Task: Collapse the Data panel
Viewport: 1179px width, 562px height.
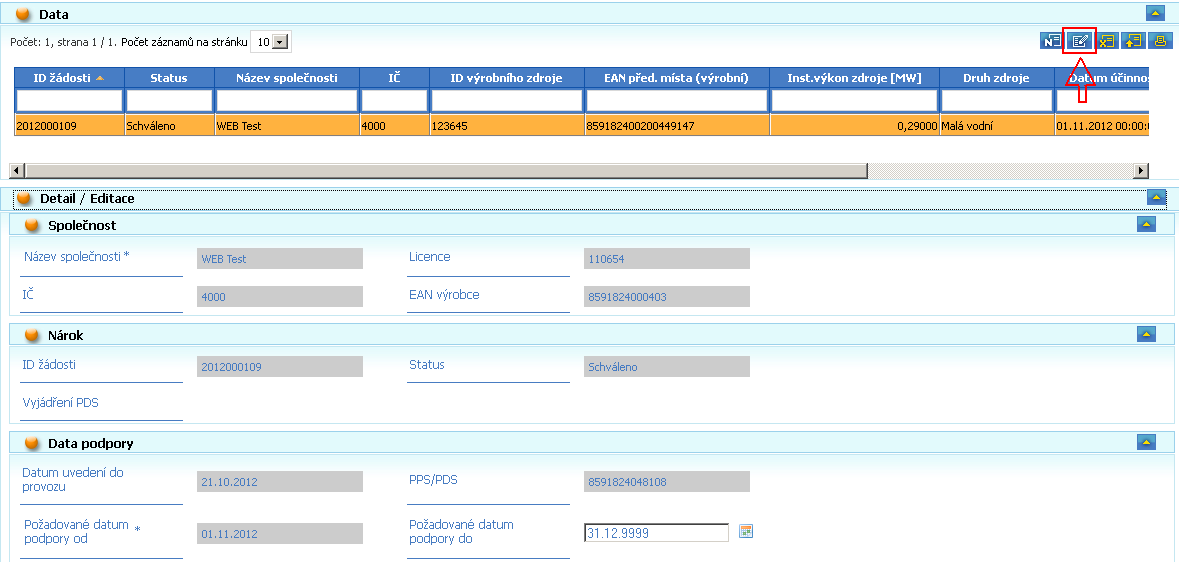Action: [x=1156, y=13]
